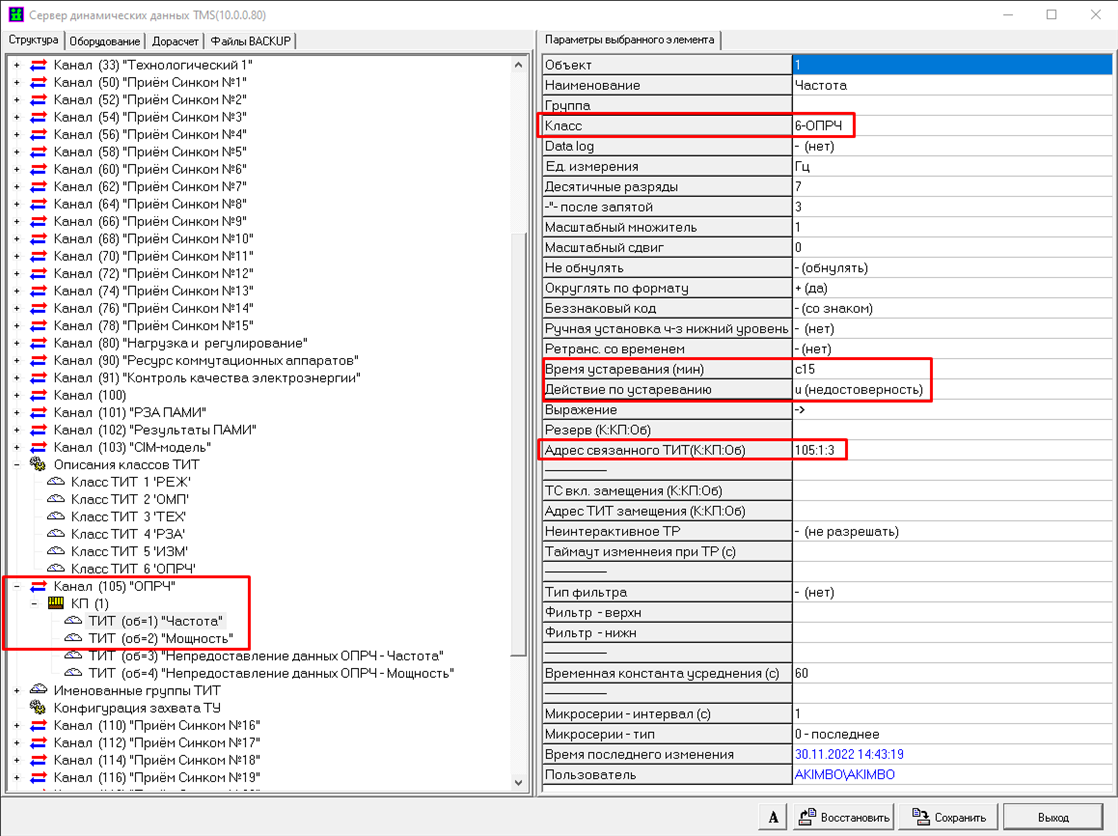
Task: Click the icon of ТИТ (об=2) Мощность
Action: point(73,638)
